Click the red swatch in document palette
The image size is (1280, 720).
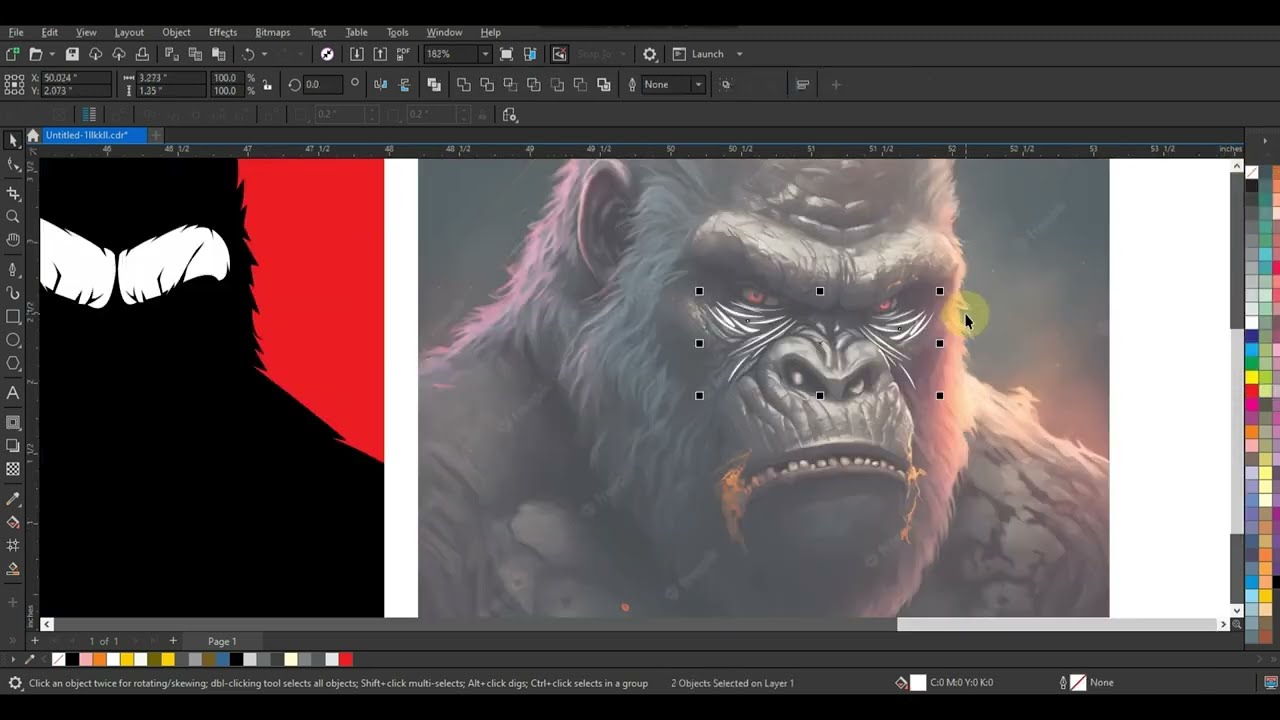[x=346, y=659]
